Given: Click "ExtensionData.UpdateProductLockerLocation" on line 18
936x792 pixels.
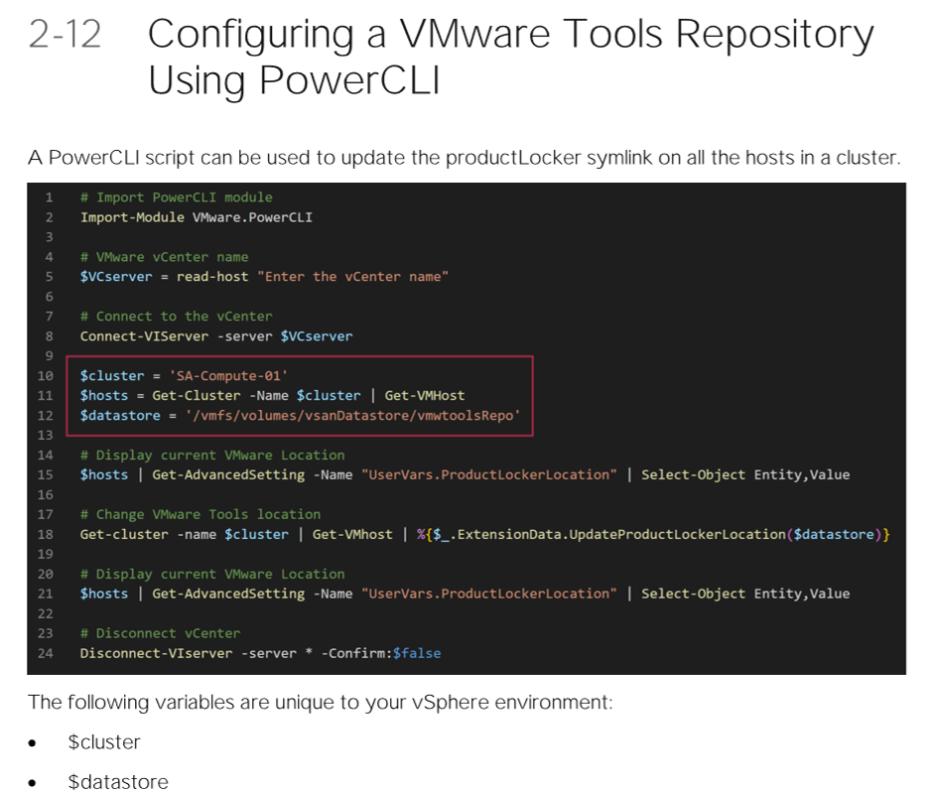Looking at the screenshot, I should pyautogui.click(x=621, y=534).
